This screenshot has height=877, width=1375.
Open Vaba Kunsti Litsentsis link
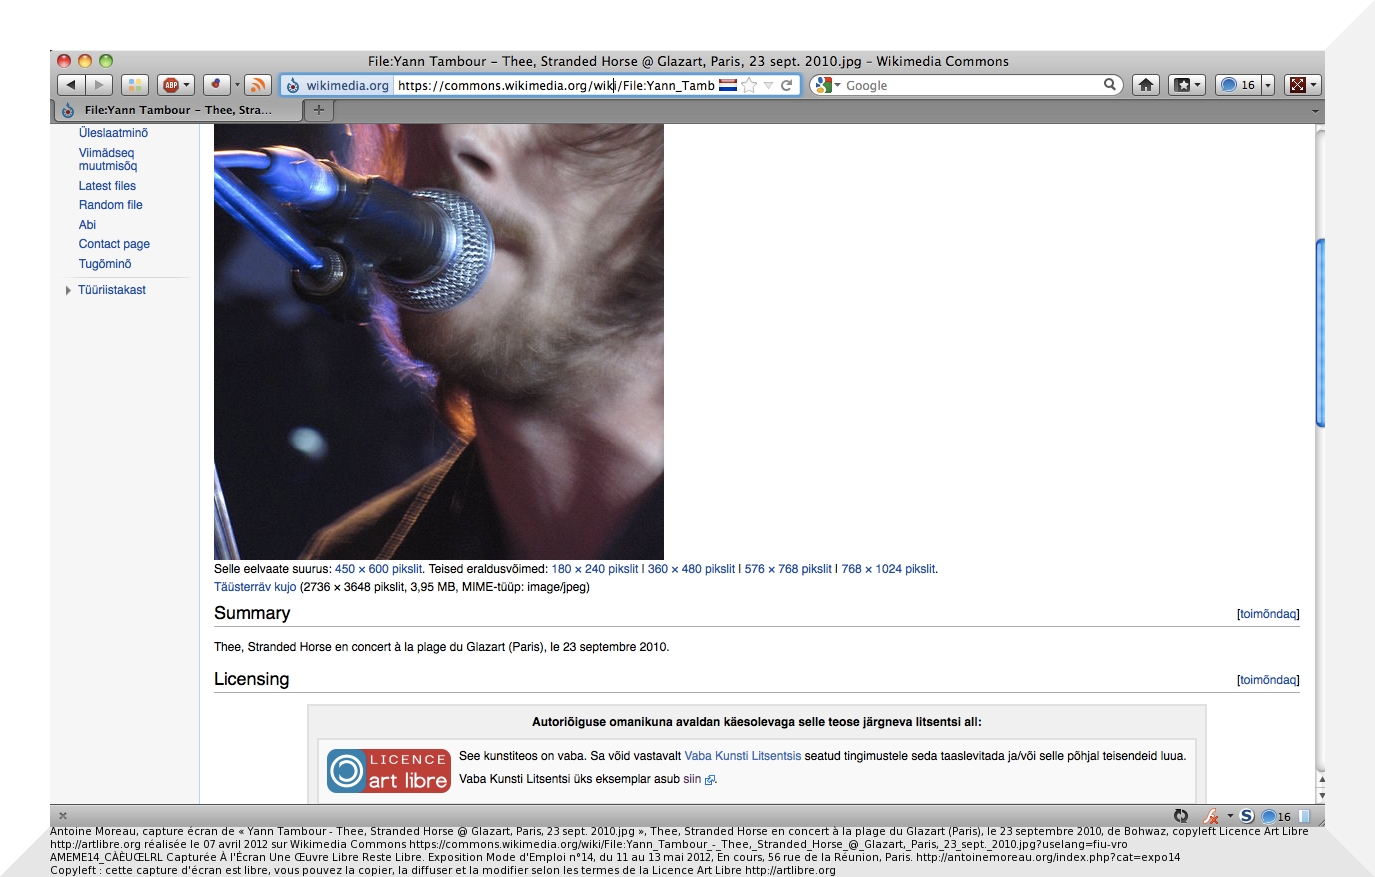pyautogui.click(x=743, y=756)
